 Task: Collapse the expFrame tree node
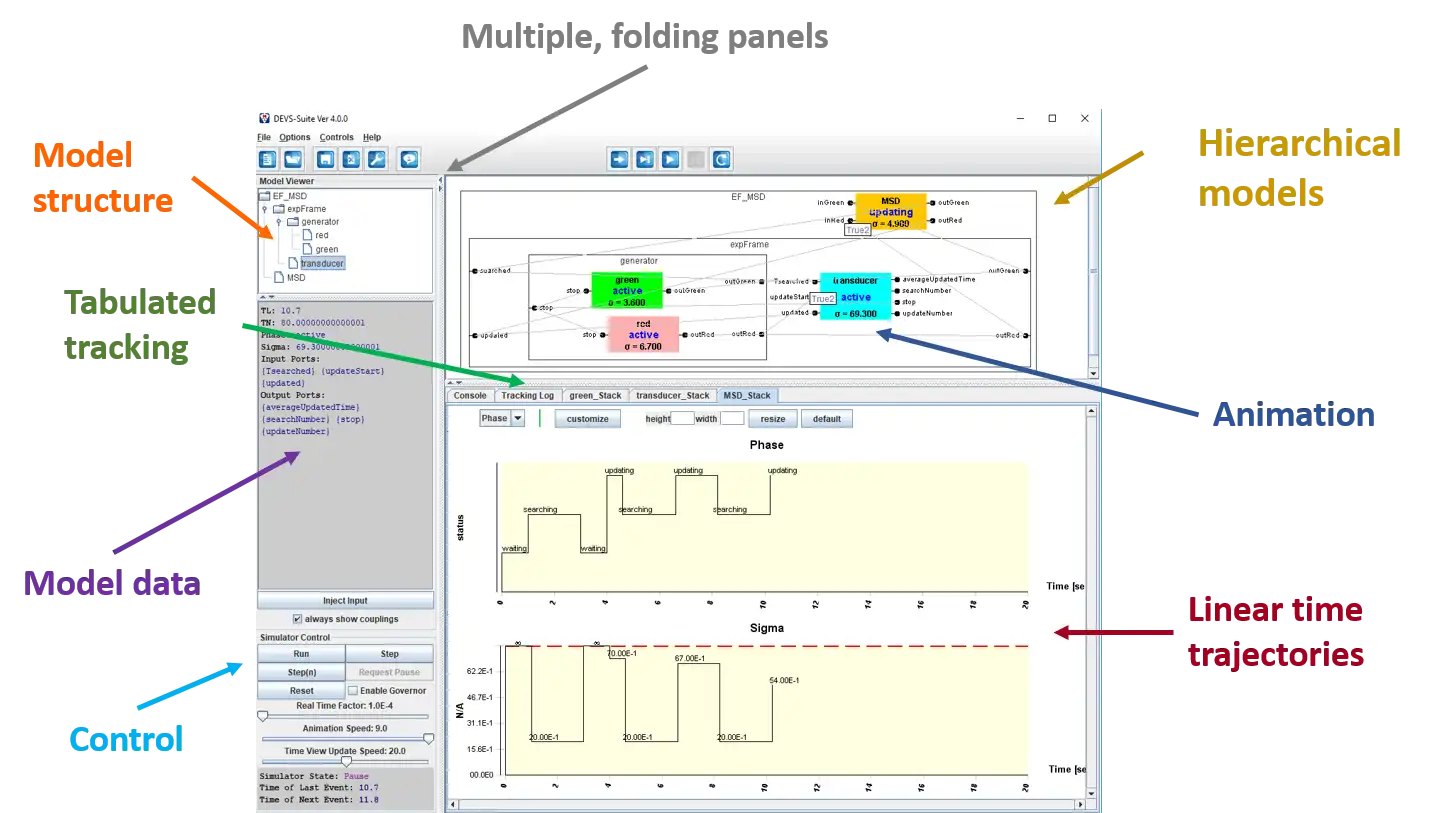pos(264,209)
